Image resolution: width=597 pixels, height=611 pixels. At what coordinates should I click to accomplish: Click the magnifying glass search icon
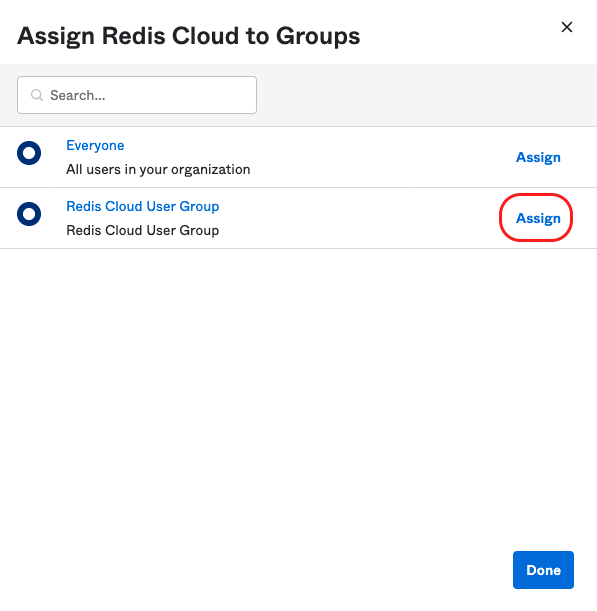[37, 95]
